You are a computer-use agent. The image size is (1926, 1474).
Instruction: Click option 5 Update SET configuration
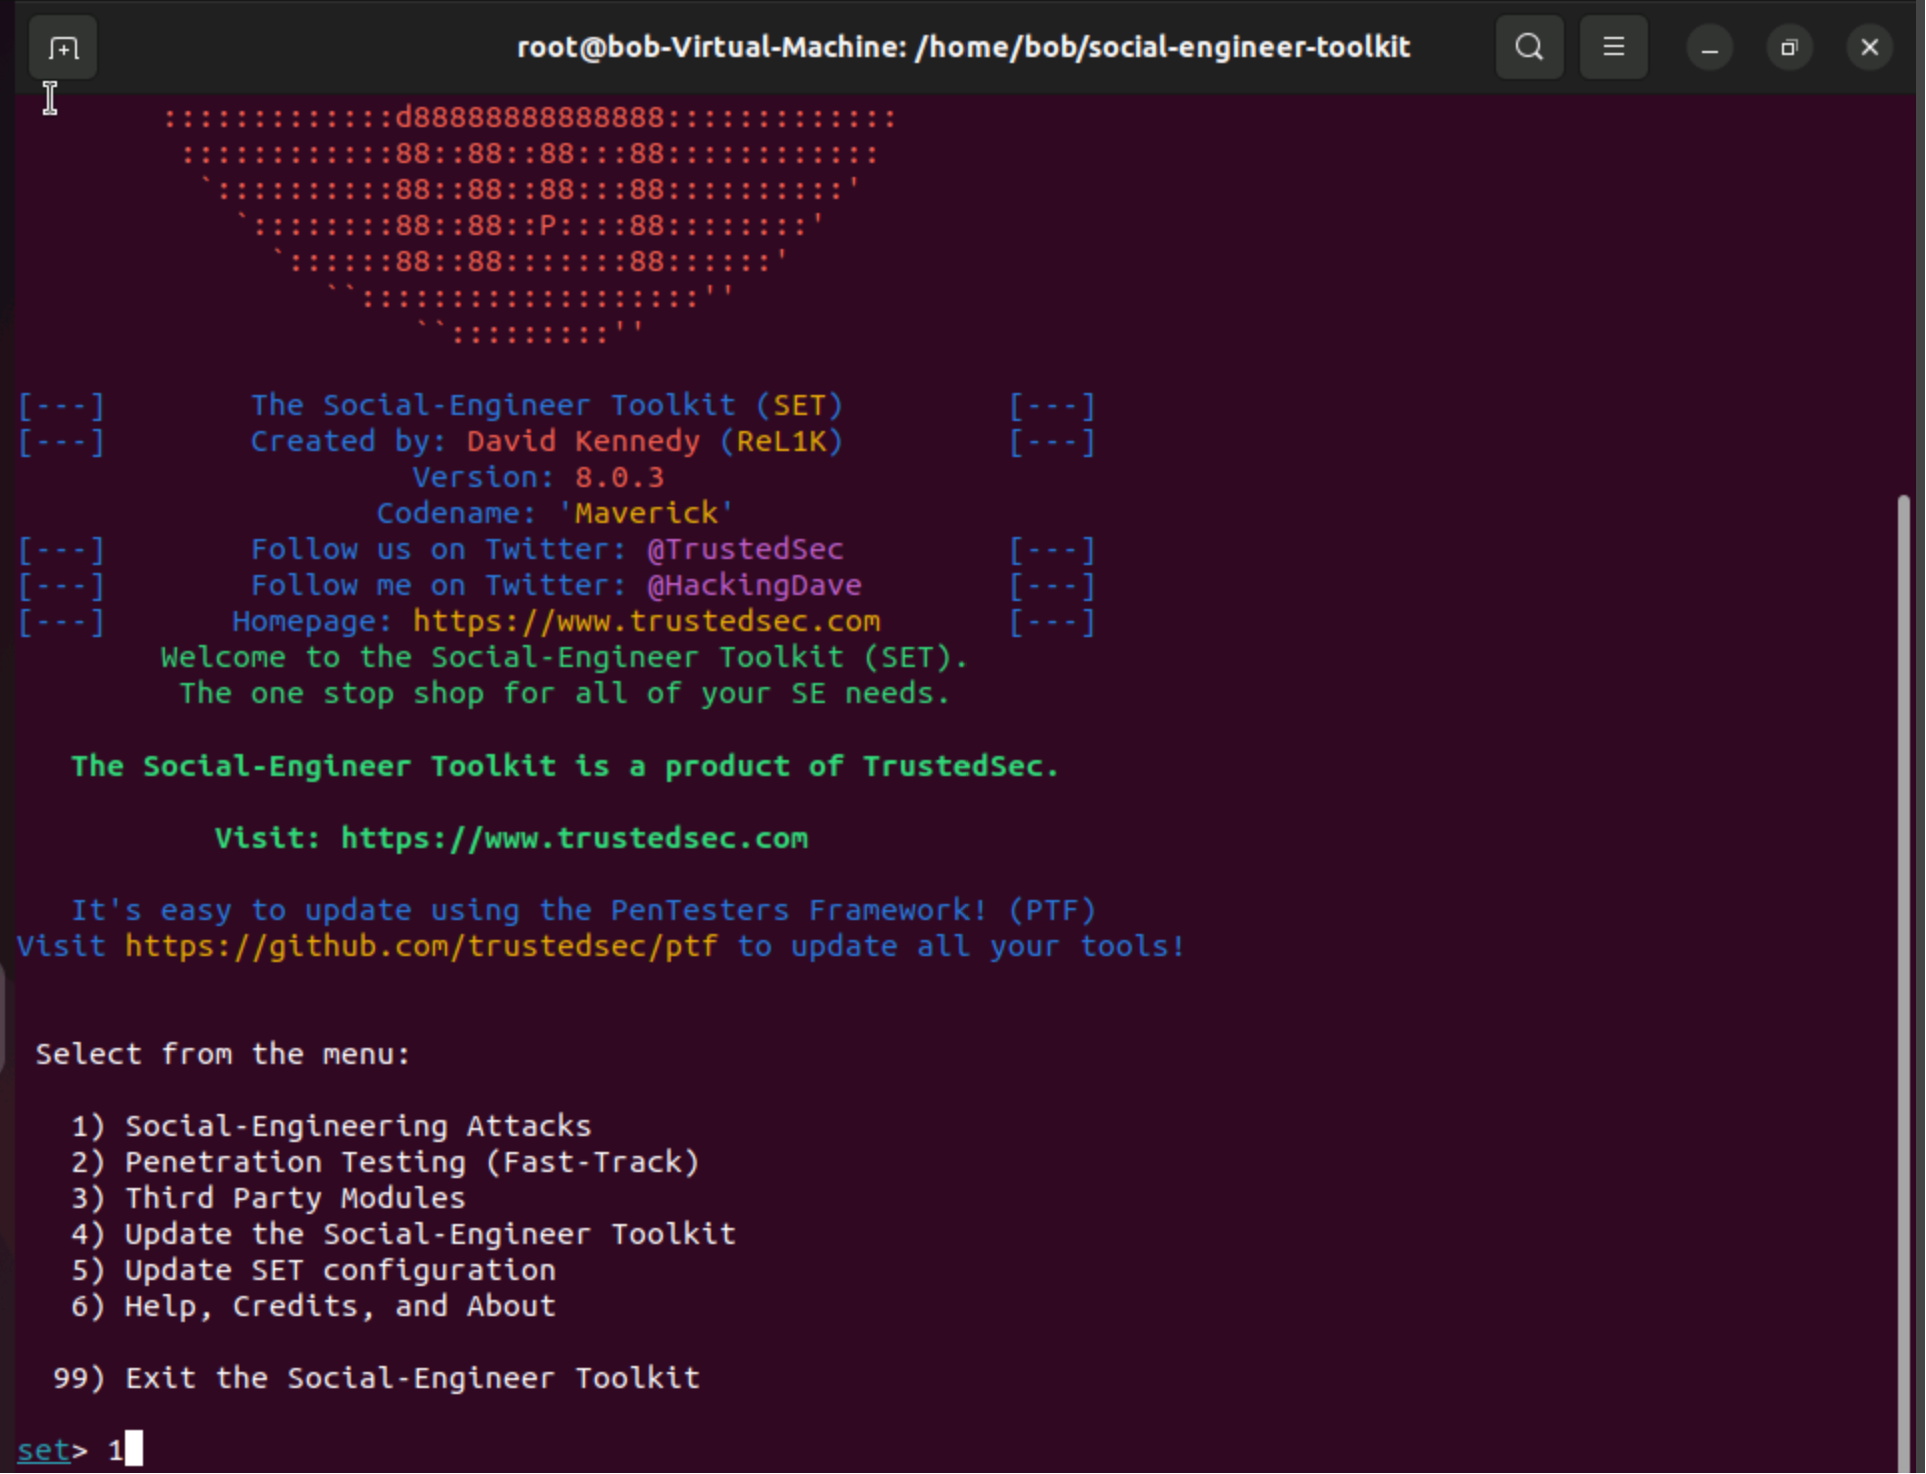313,1270
